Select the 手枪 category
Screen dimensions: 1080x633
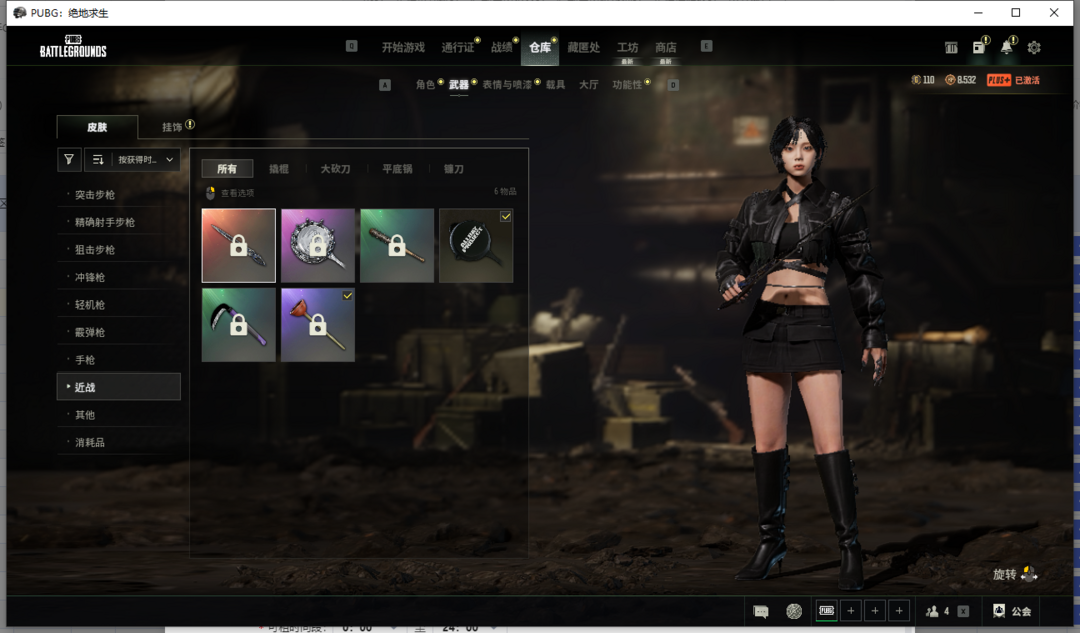119,360
